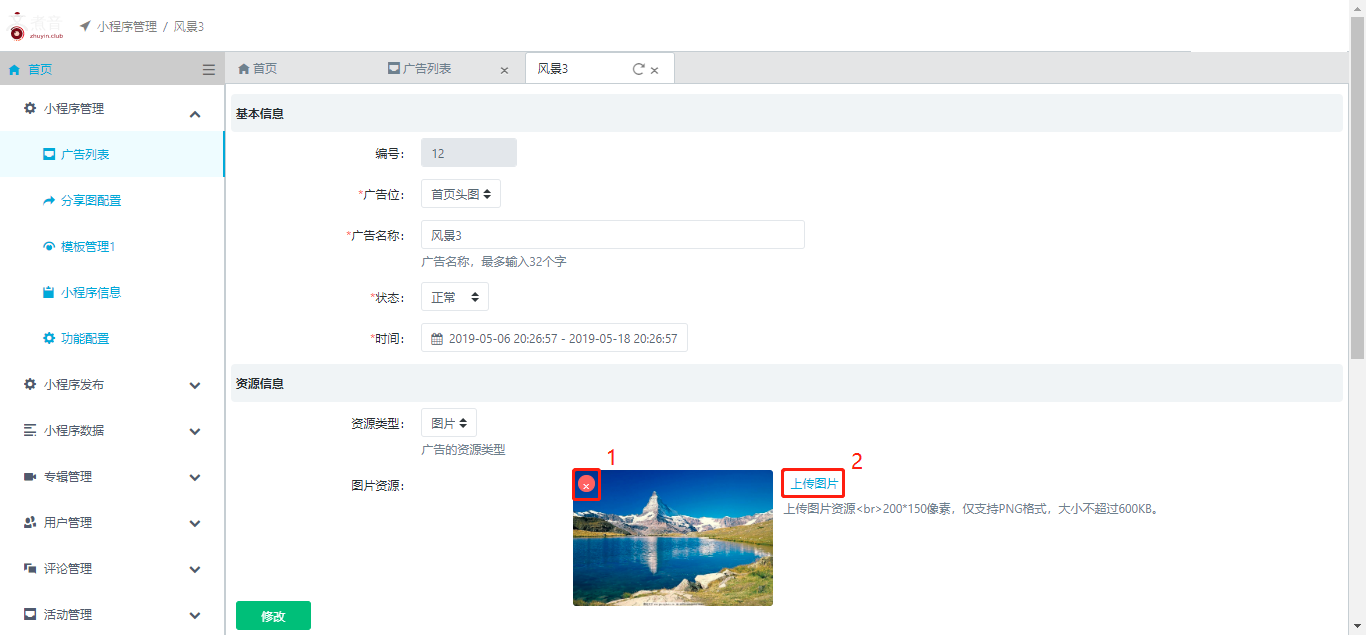Viewport: 1366px width, 635px height.
Task: Open 功能配置 sidebar item
Action: [84, 339]
